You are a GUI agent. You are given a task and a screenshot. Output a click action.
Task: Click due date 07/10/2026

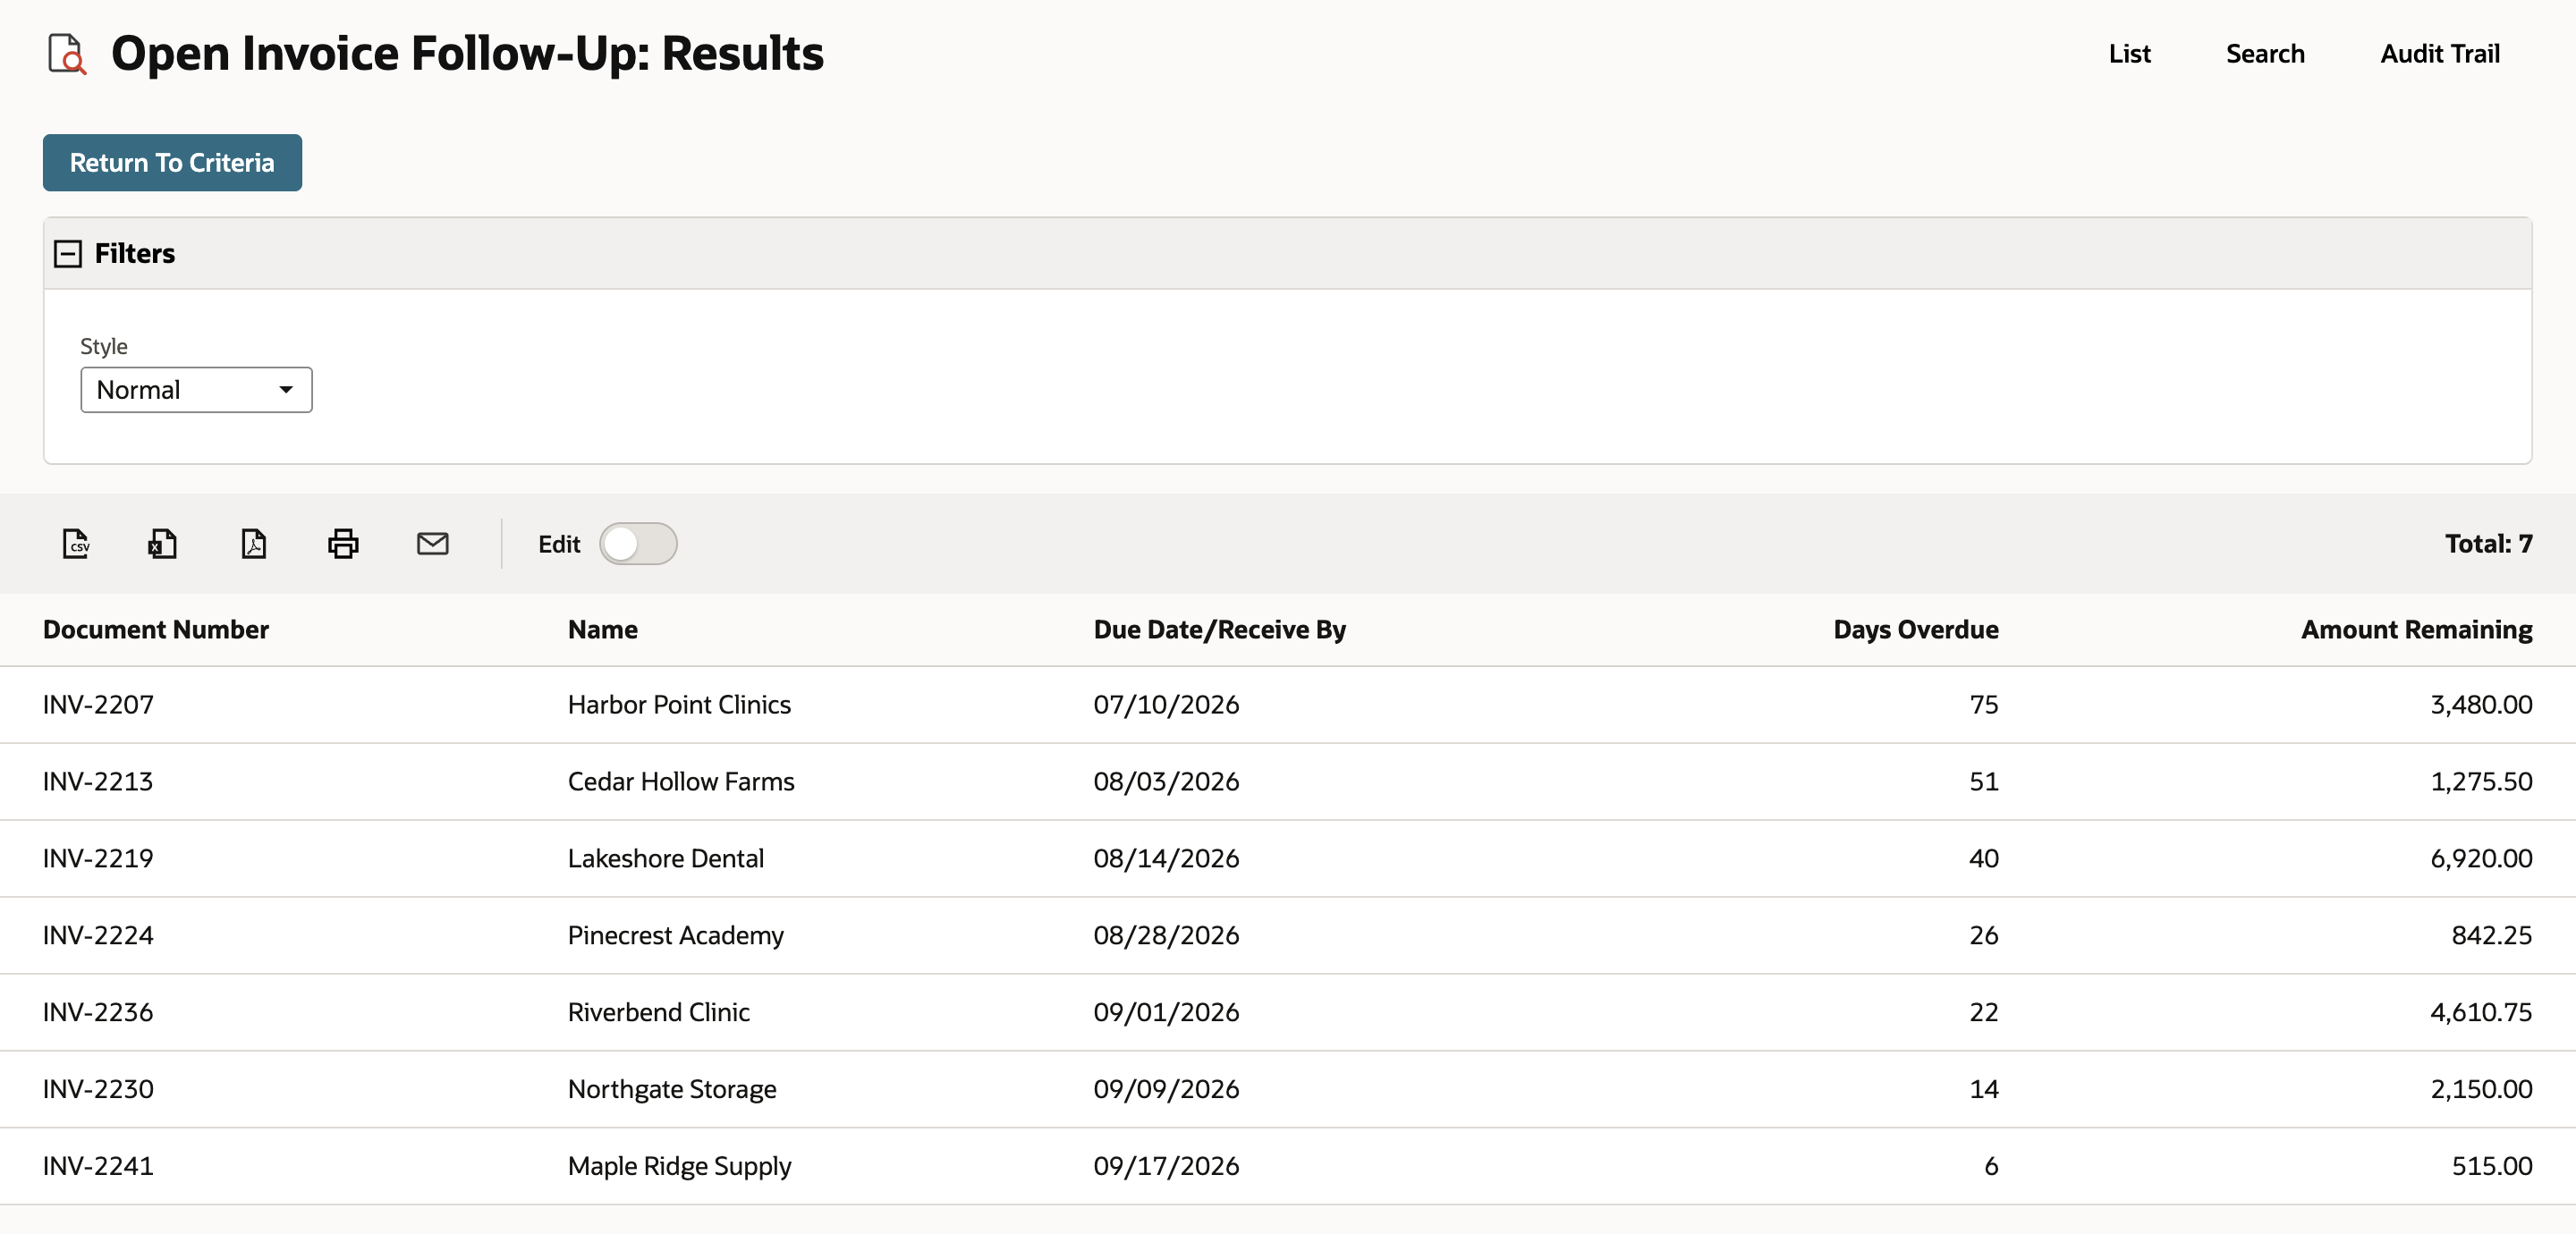click(1166, 704)
